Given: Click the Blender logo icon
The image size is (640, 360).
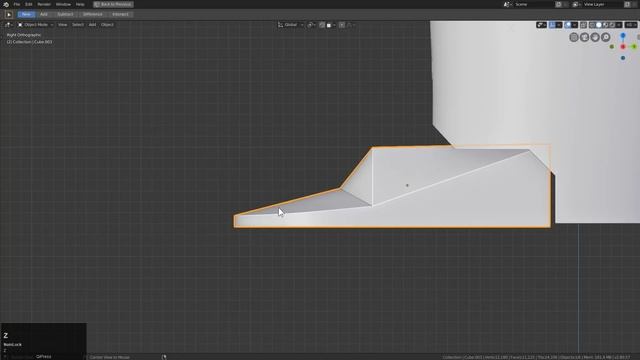Looking at the screenshot, I should point(6,4).
